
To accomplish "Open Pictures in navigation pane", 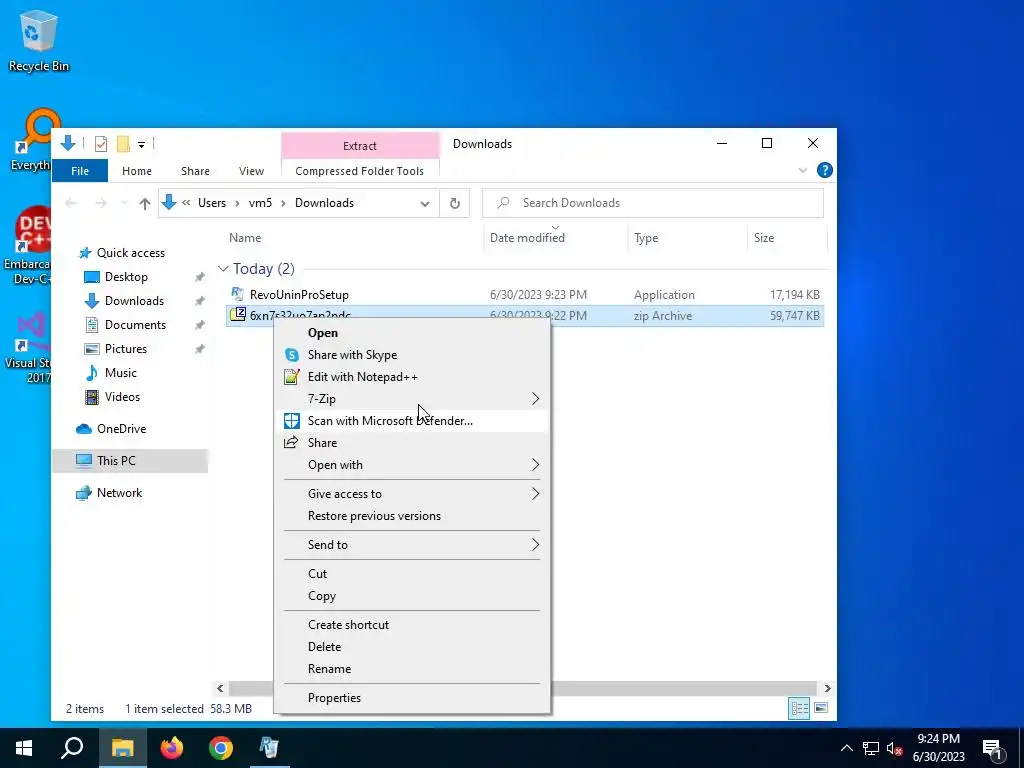I will [125, 349].
